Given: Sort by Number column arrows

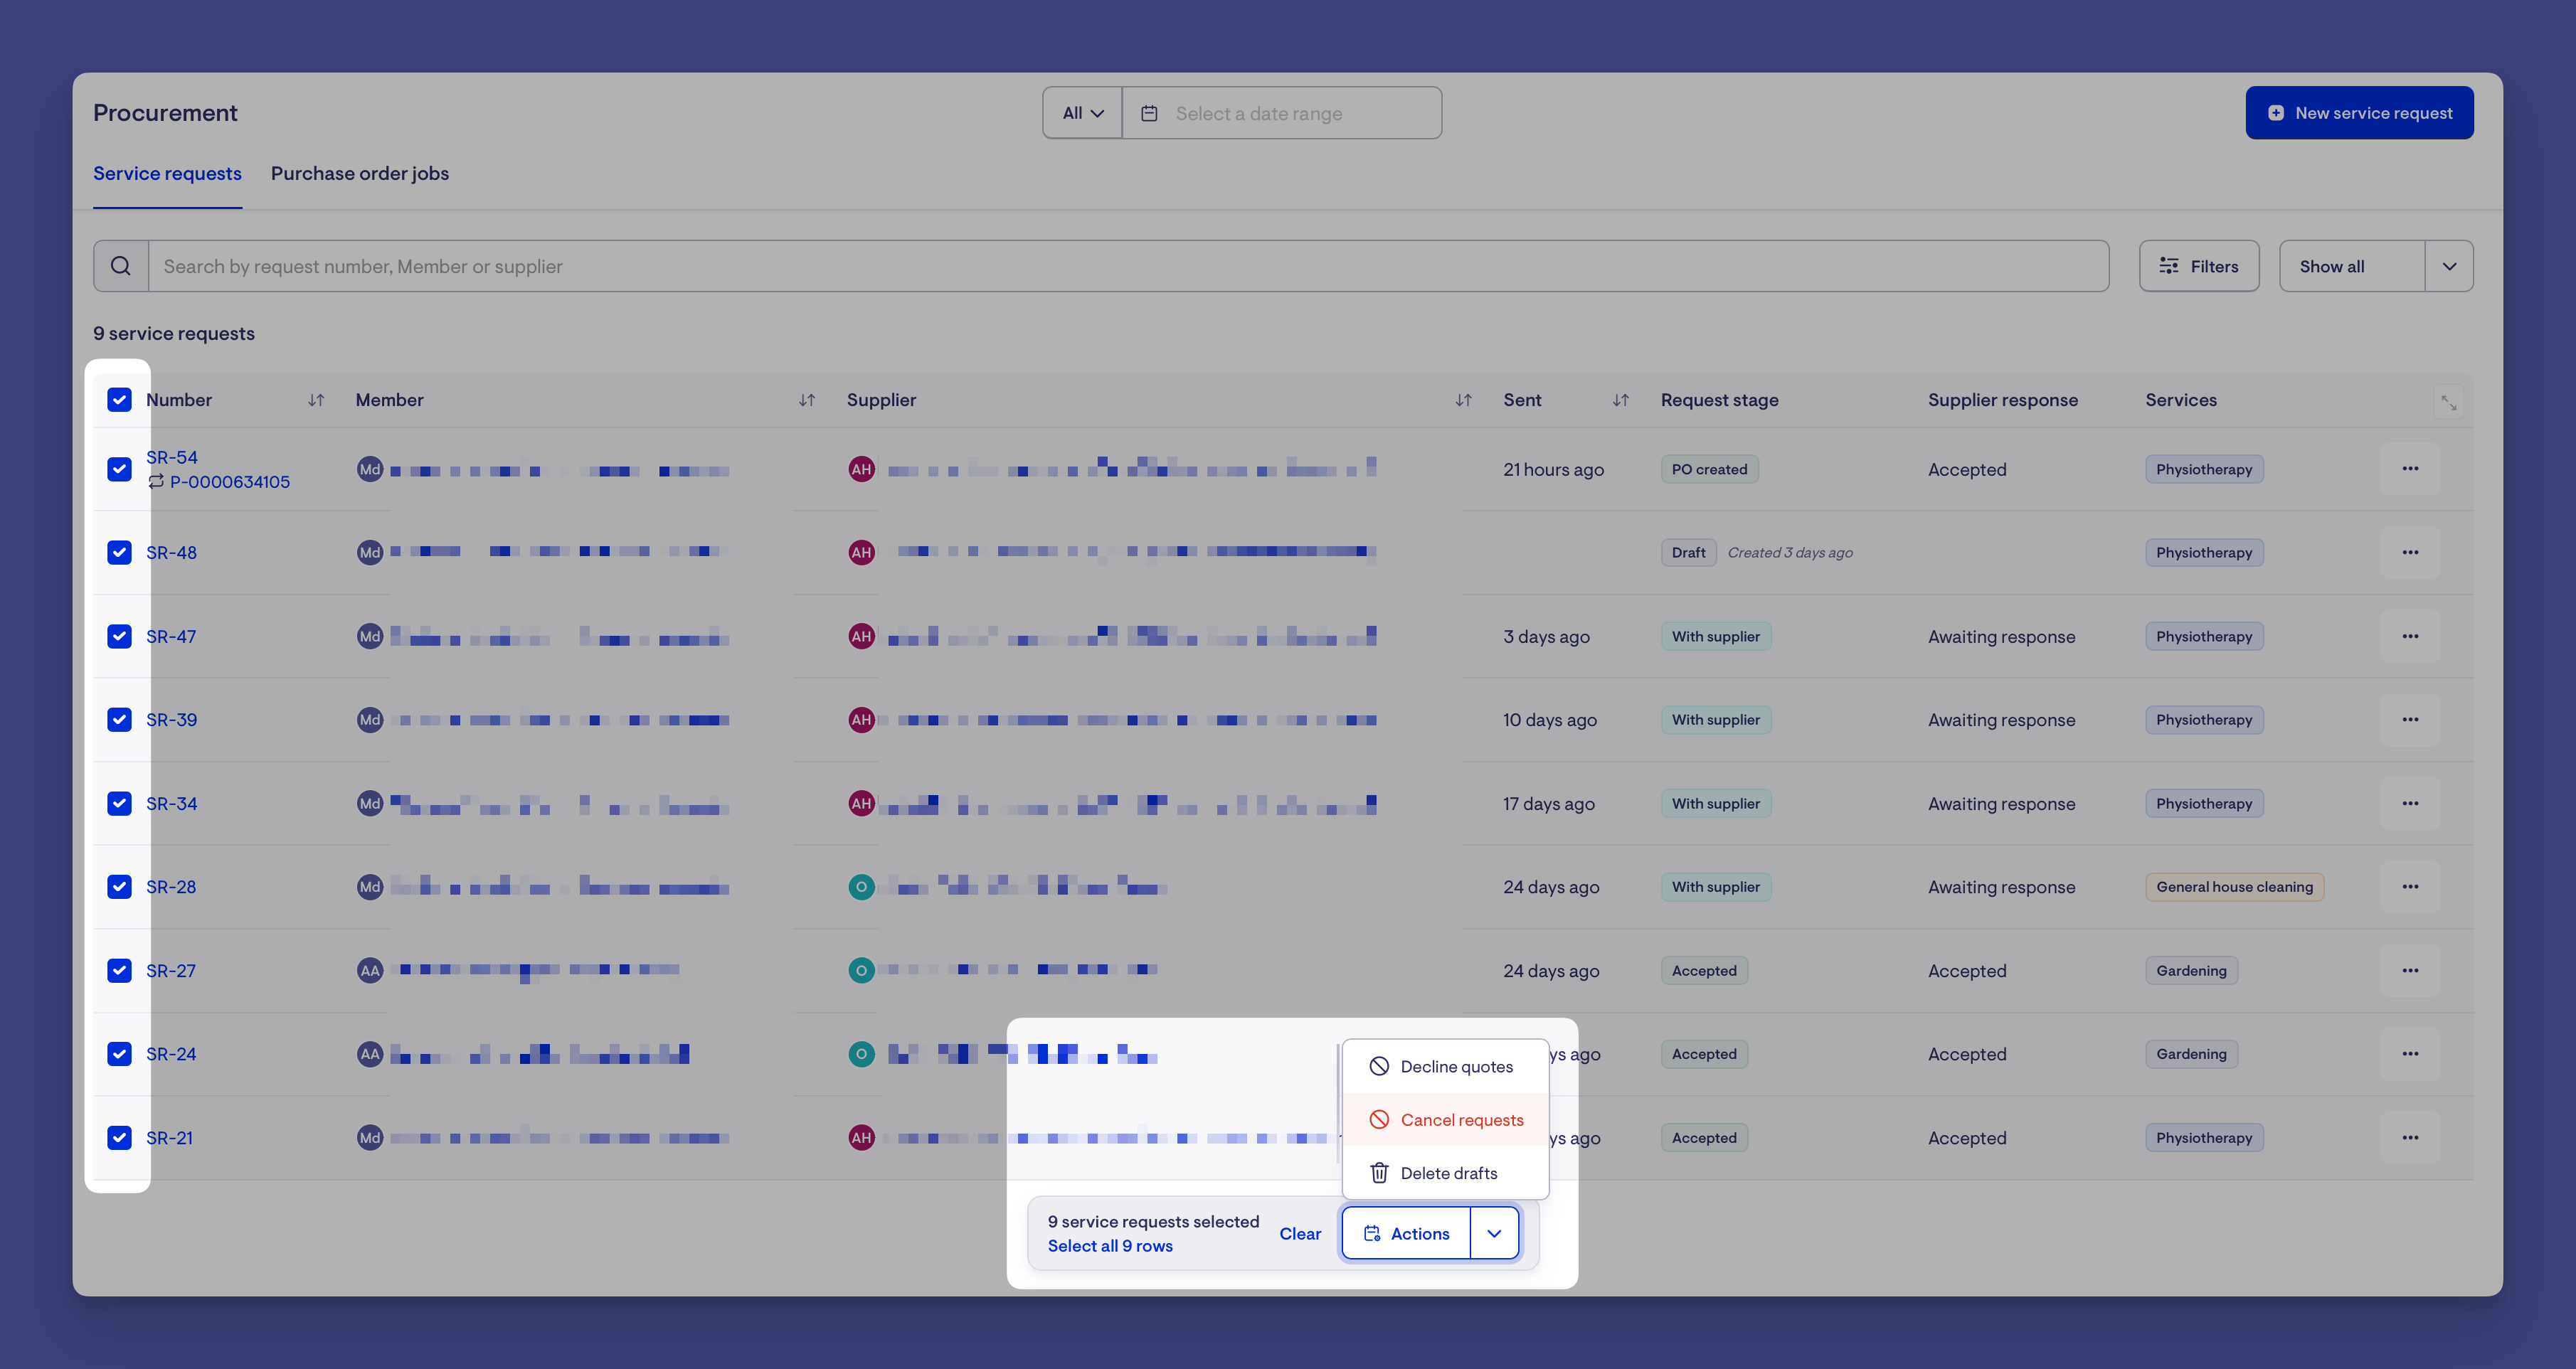Looking at the screenshot, I should coord(316,400).
